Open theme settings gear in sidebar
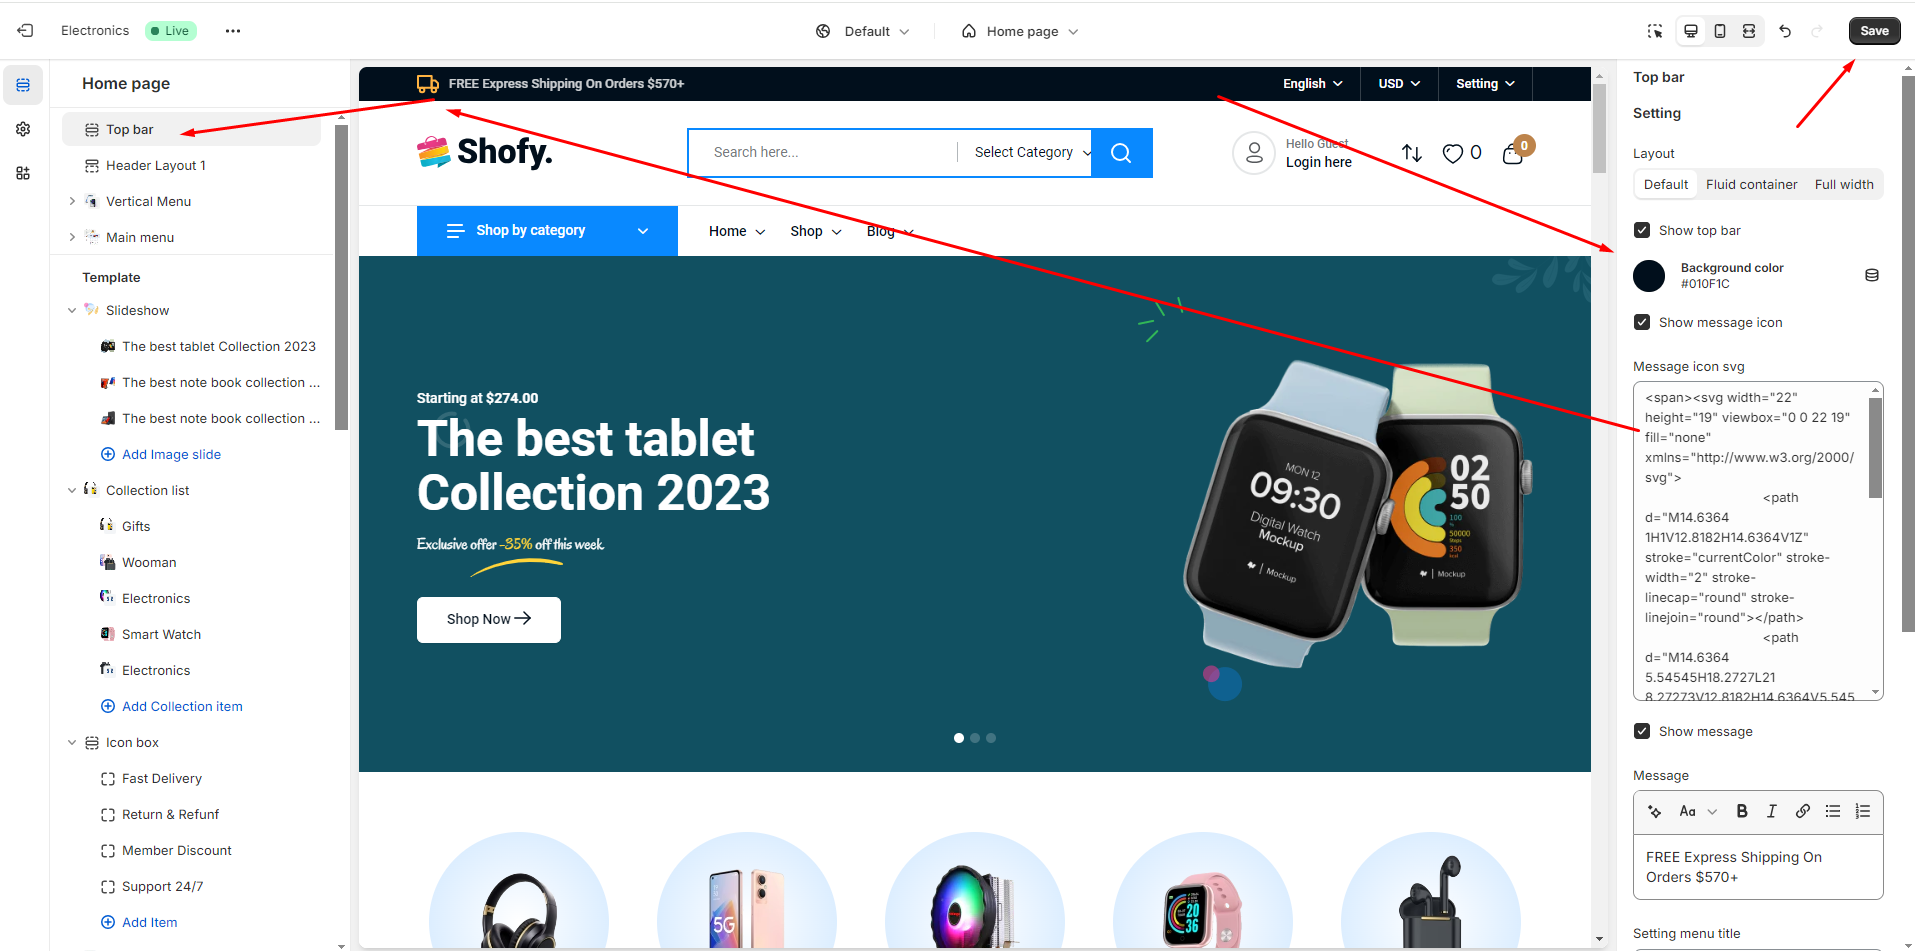Viewport: 1915px width, 951px height. (x=23, y=129)
